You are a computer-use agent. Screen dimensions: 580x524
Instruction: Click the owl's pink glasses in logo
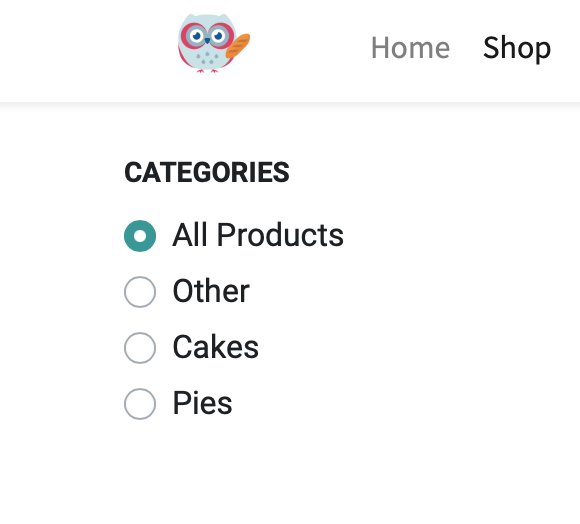207,36
